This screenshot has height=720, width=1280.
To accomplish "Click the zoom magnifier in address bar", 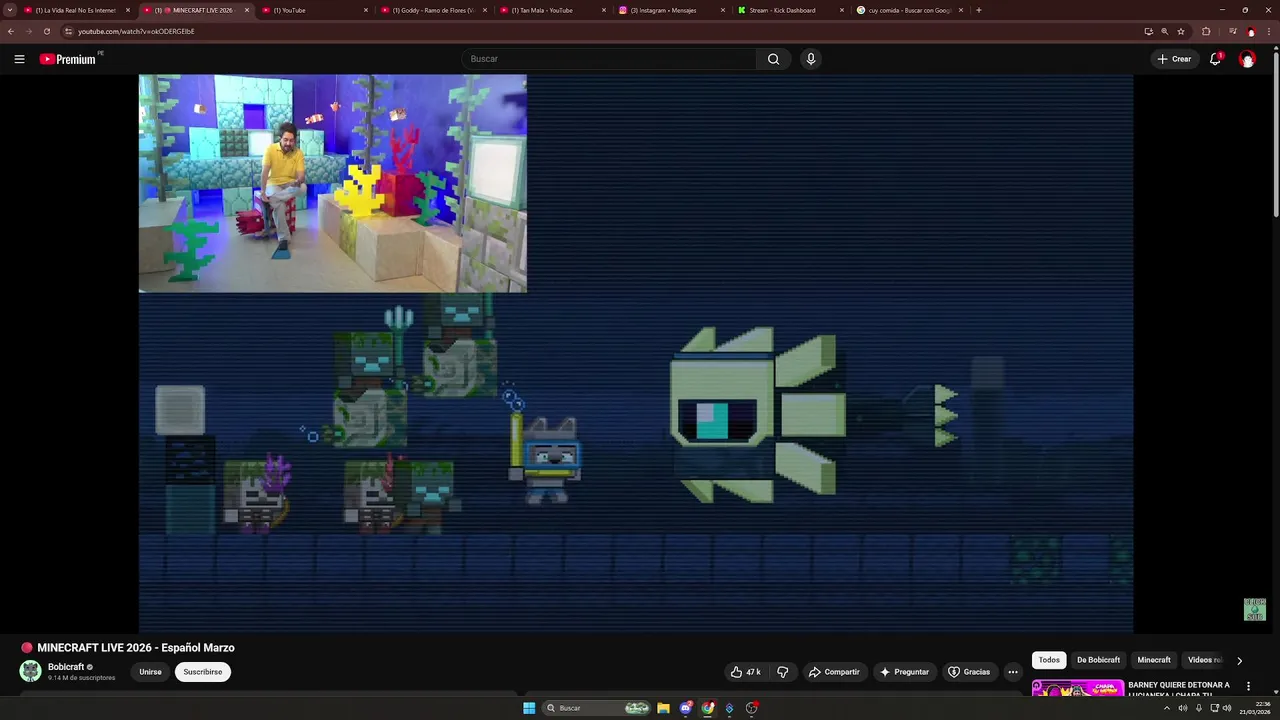I will click(1165, 31).
